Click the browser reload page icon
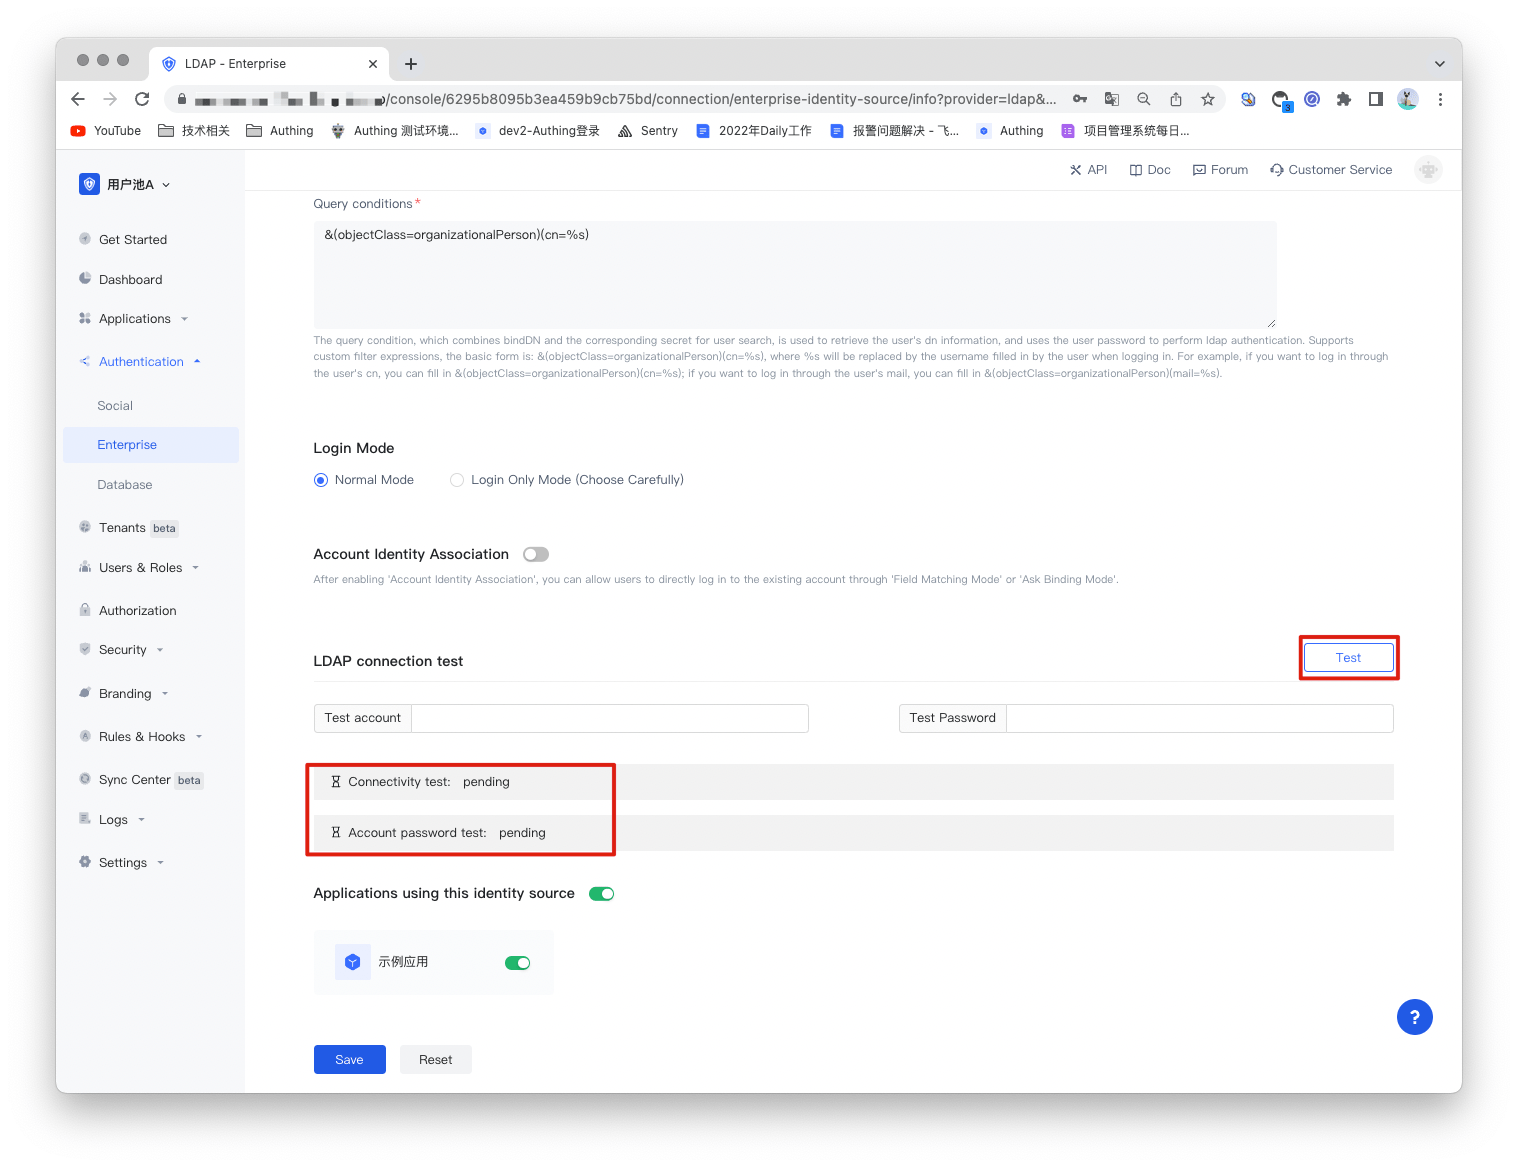 click(x=142, y=99)
